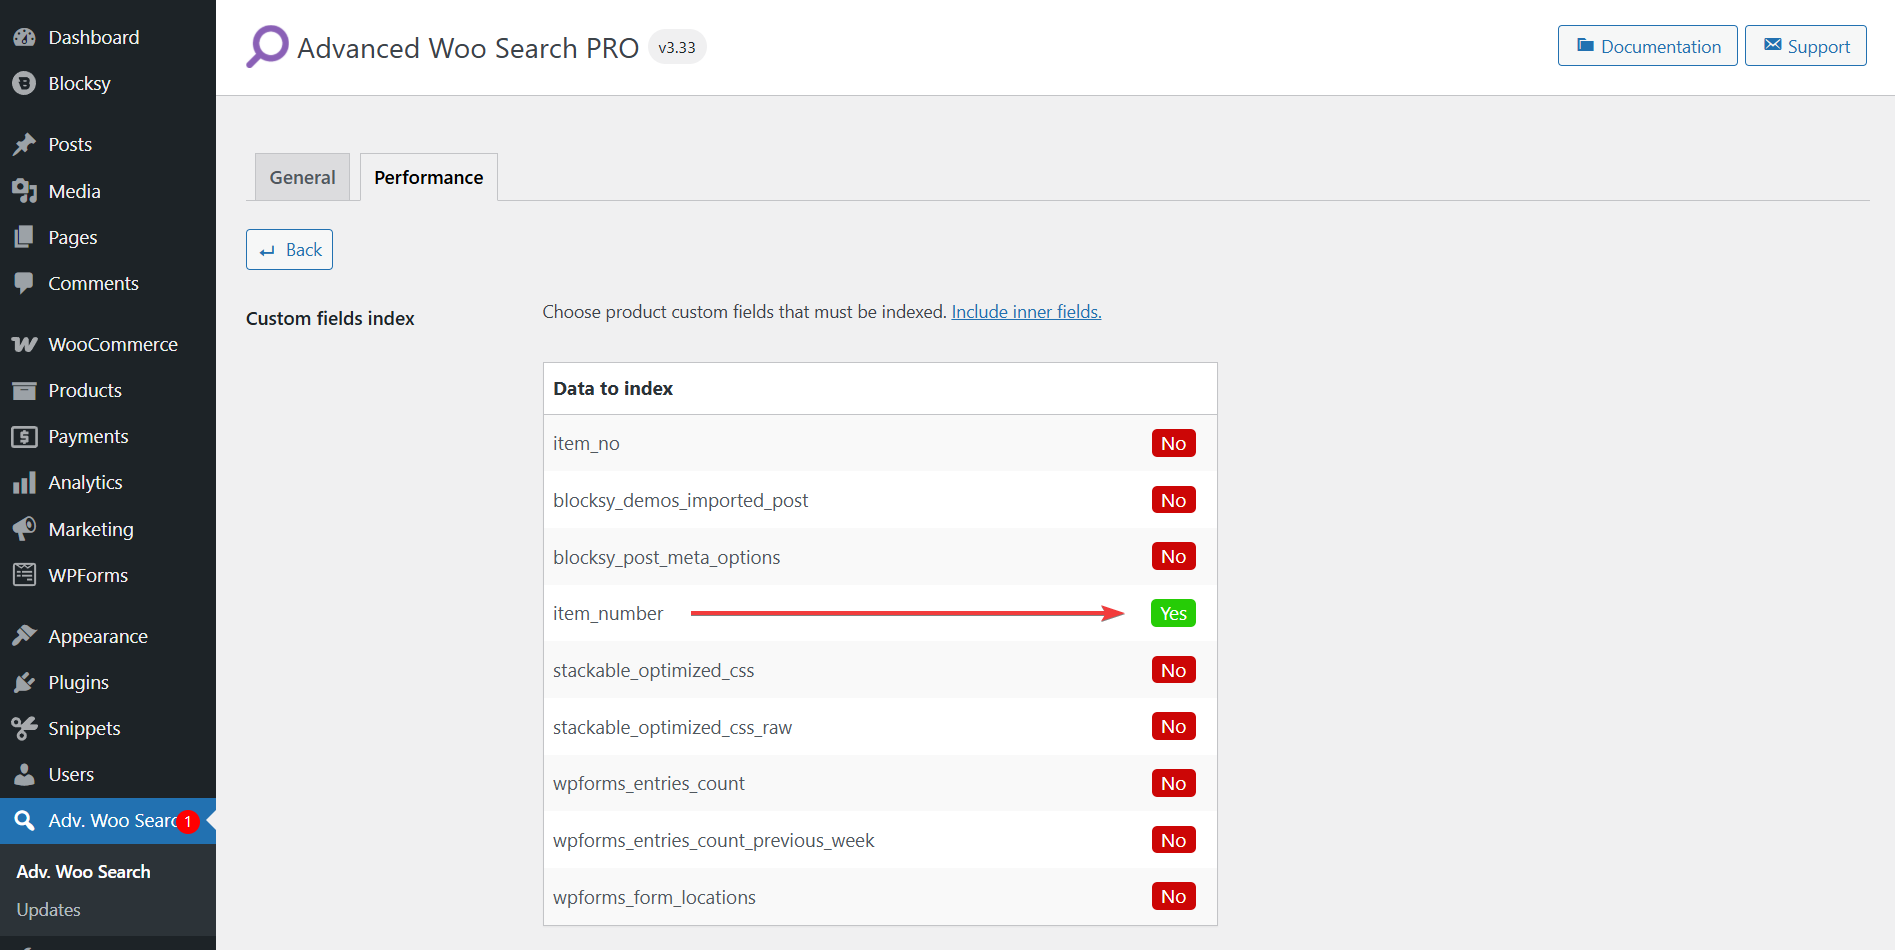Click the Posts pushpin icon

tap(24, 145)
